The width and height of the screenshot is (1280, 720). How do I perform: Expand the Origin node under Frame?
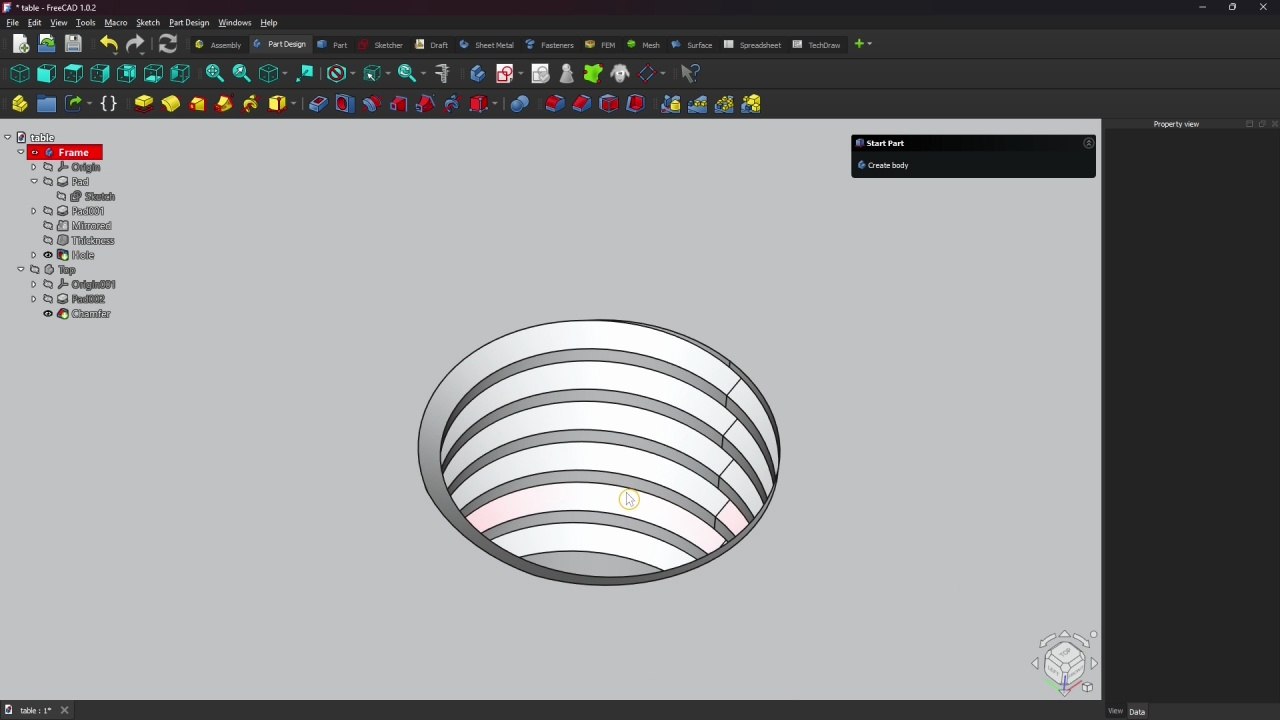34,167
